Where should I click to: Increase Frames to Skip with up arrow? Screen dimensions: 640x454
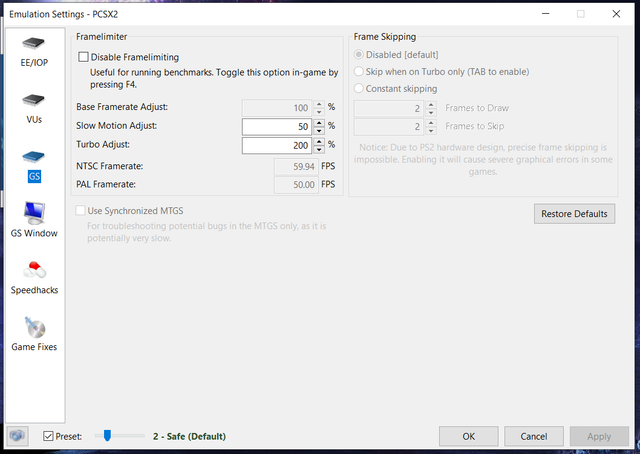point(431,122)
